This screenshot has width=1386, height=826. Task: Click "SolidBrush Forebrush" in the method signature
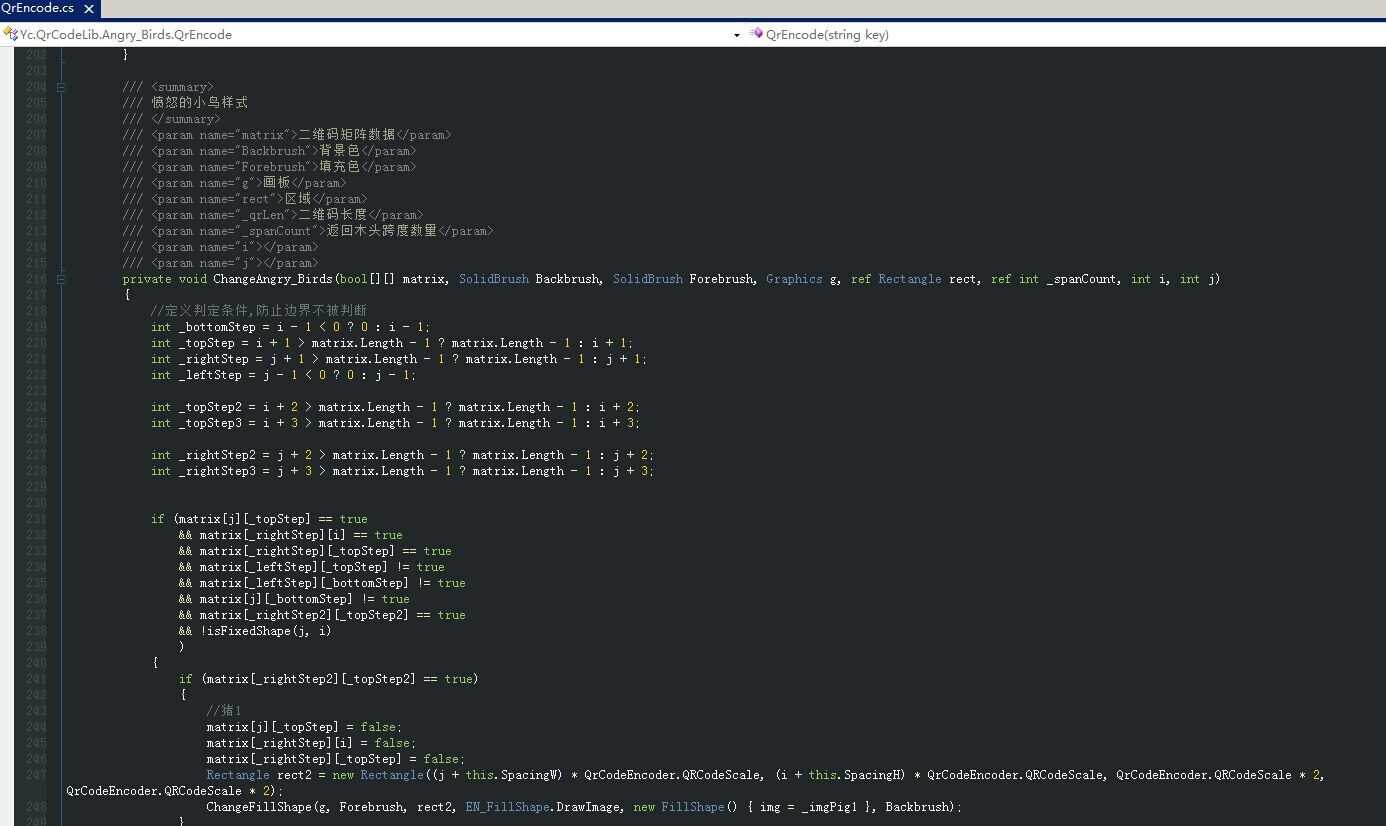point(685,279)
